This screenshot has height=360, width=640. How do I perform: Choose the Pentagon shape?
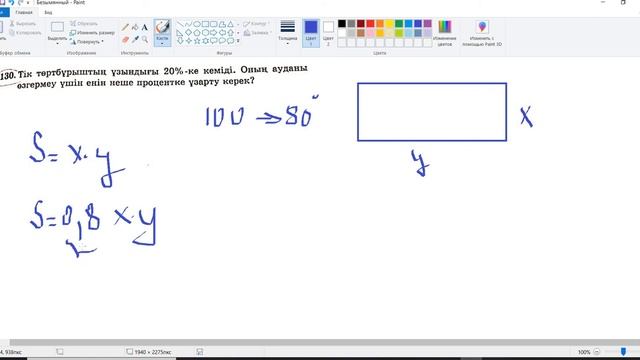click(x=197, y=33)
